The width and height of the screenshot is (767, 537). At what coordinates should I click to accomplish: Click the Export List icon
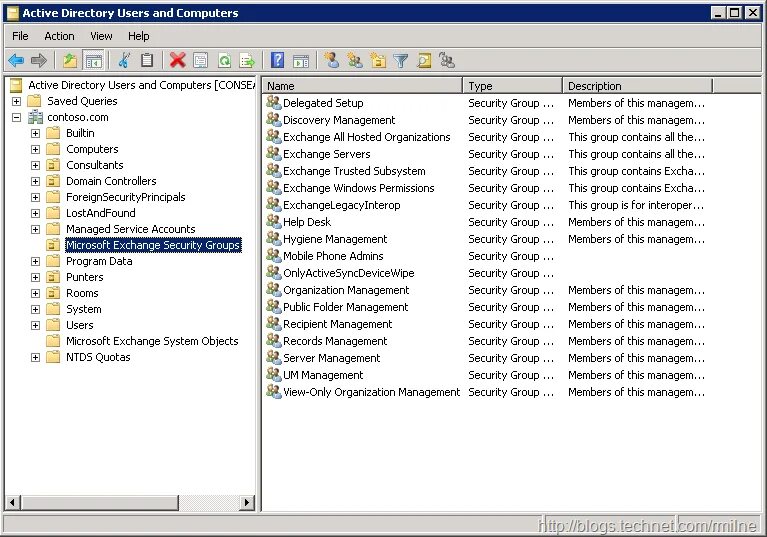(247, 61)
